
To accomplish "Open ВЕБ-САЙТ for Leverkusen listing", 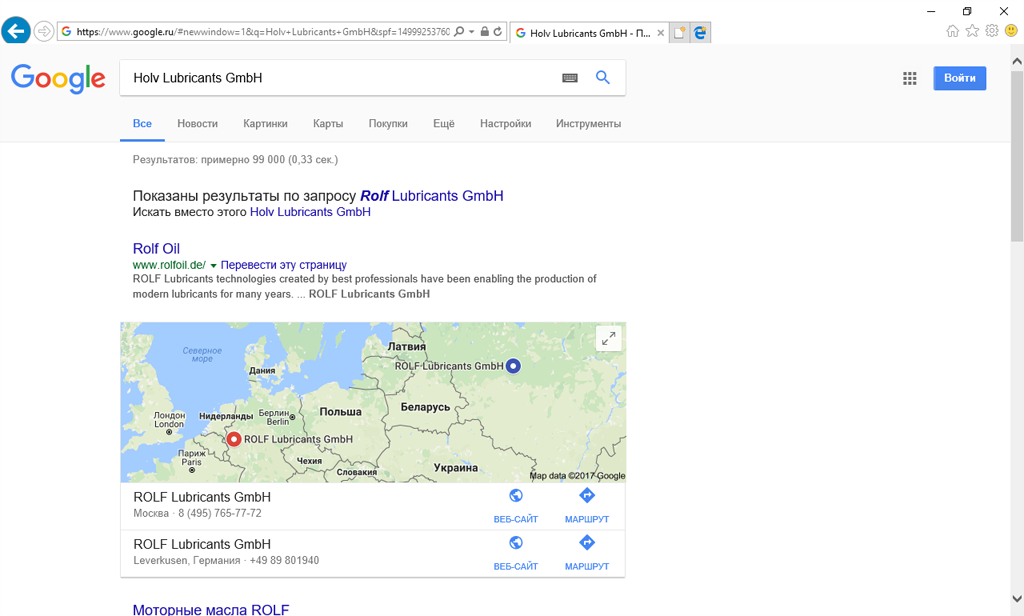I will coord(516,554).
